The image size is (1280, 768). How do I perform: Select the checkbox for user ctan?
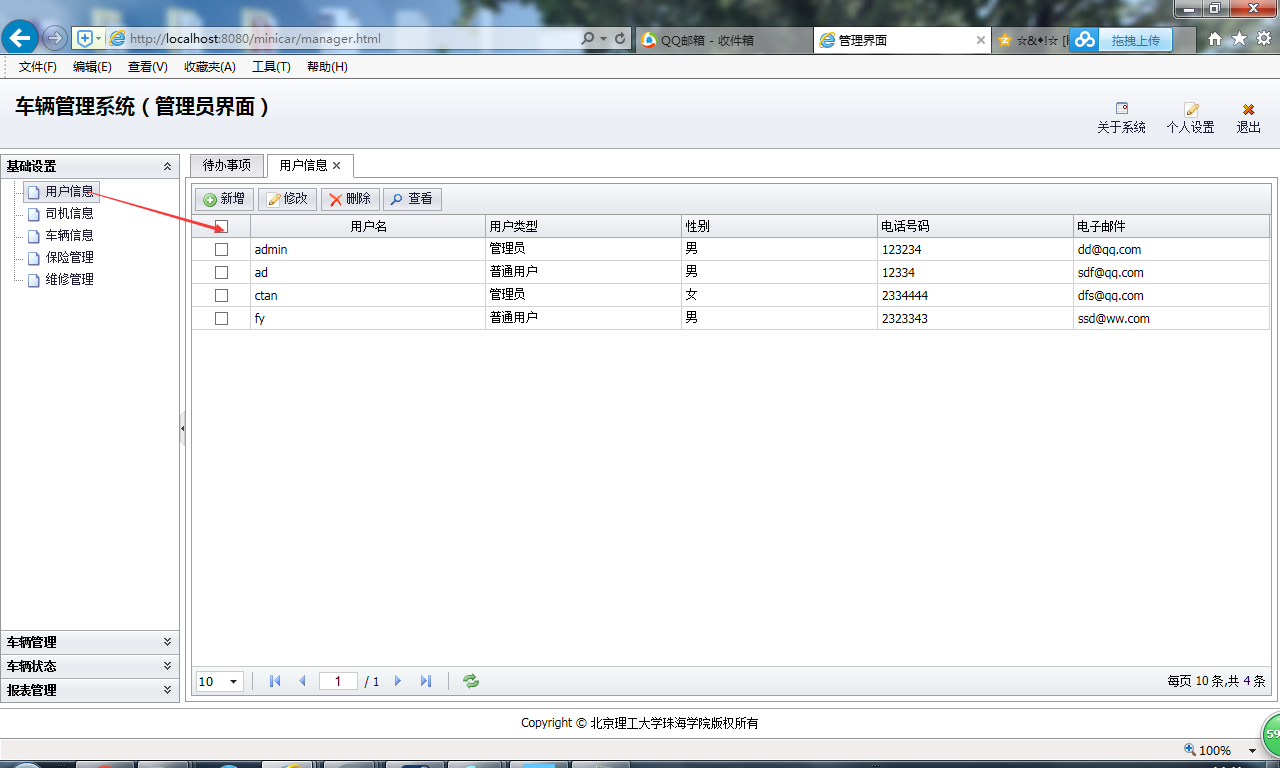[x=222, y=295]
